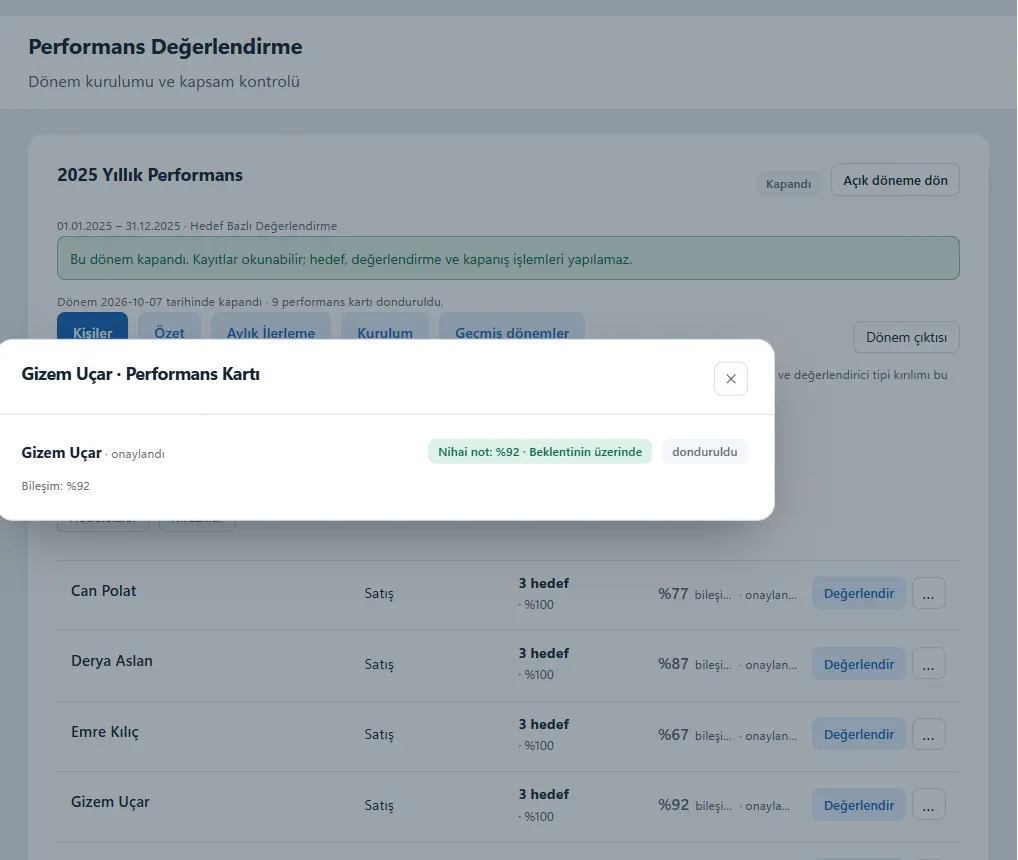Click the 'donduruldu' badge in the dialog
1018x860 pixels.
[704, 452]
